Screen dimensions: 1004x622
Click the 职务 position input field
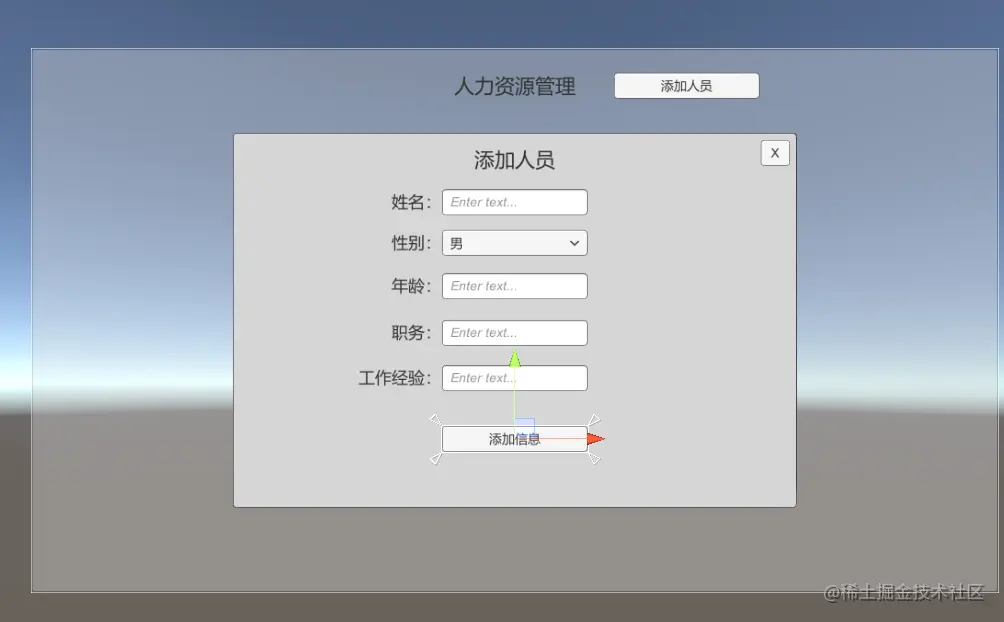514,333
